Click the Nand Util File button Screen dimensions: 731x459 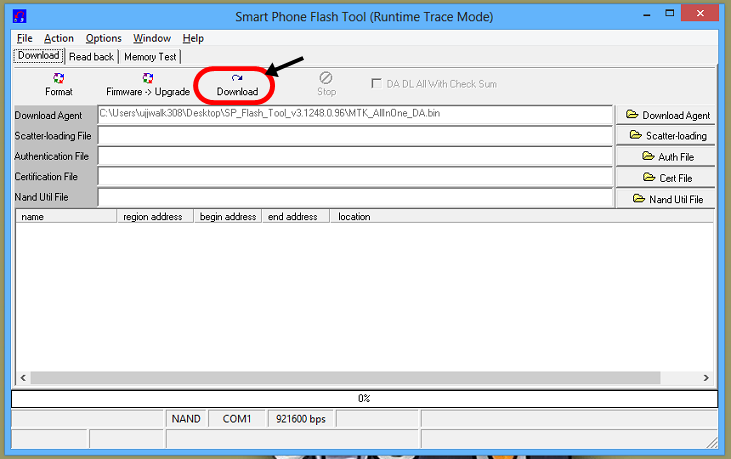pos(666,199)
